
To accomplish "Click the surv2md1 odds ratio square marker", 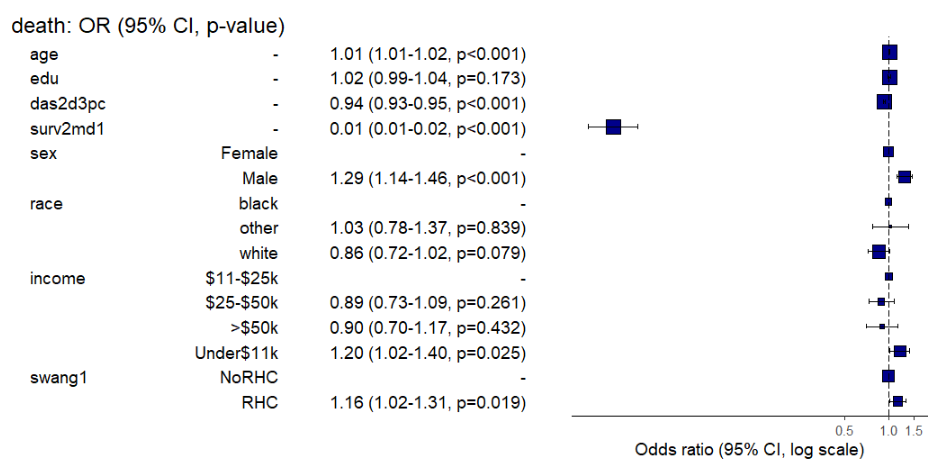I will [x=614, y=127].
